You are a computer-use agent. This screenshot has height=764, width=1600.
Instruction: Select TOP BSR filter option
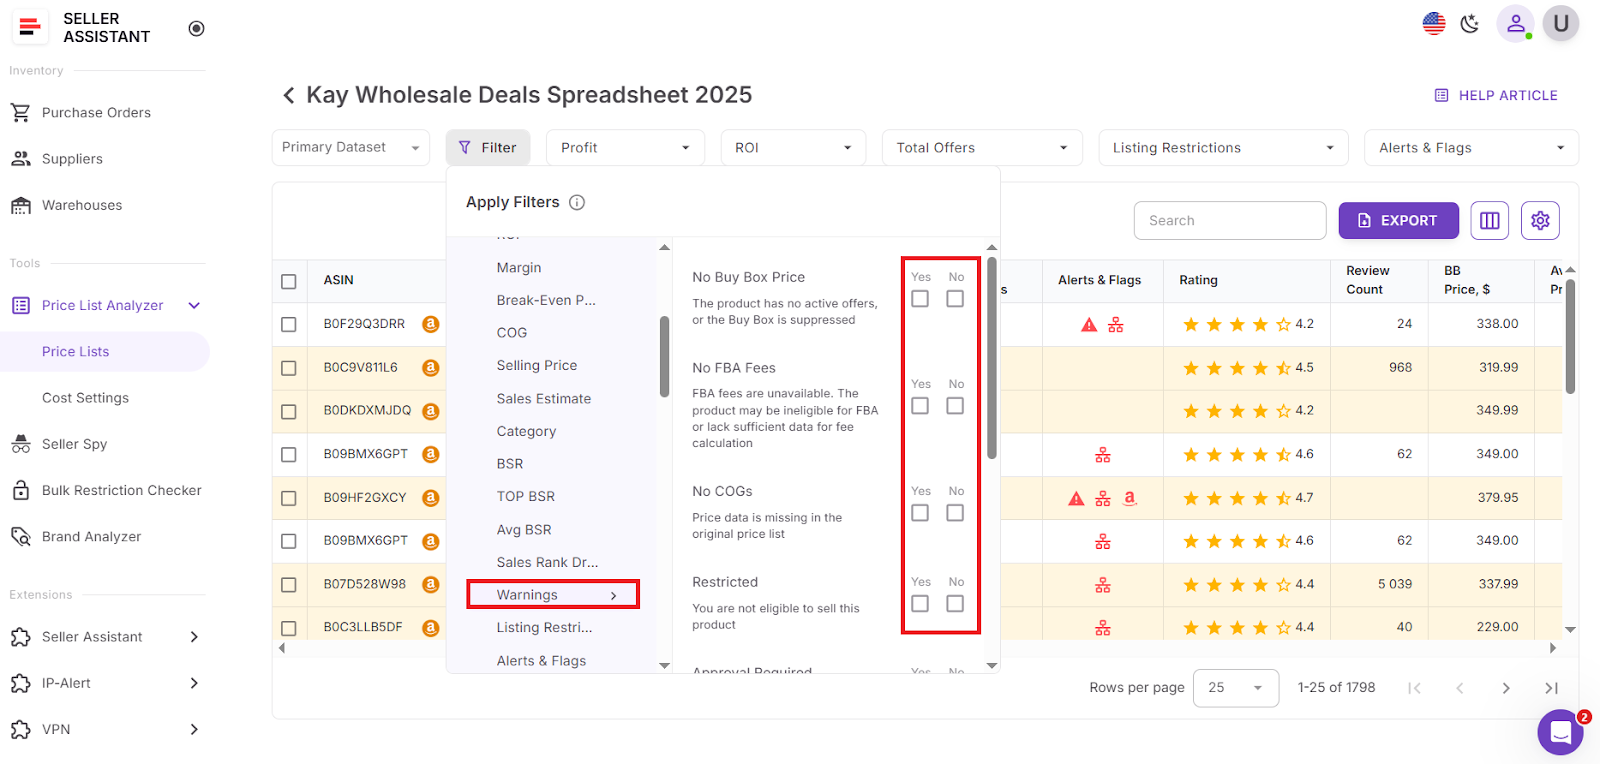pos(526,497)
